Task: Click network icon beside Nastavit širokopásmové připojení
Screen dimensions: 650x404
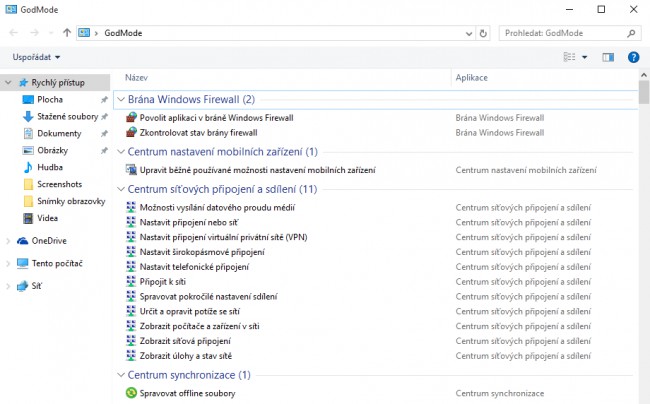Action: [131, 252]
